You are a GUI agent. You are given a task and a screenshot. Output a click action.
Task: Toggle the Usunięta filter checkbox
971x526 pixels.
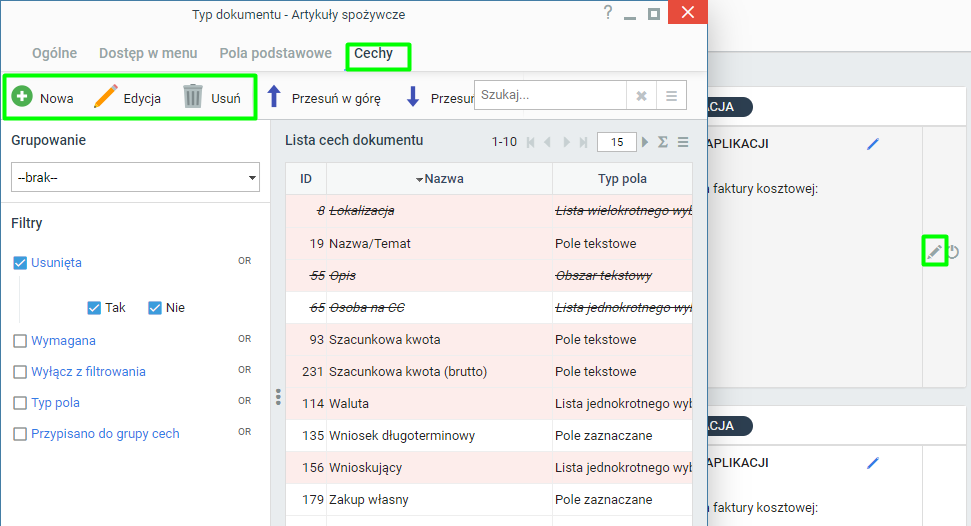[20, 263]
